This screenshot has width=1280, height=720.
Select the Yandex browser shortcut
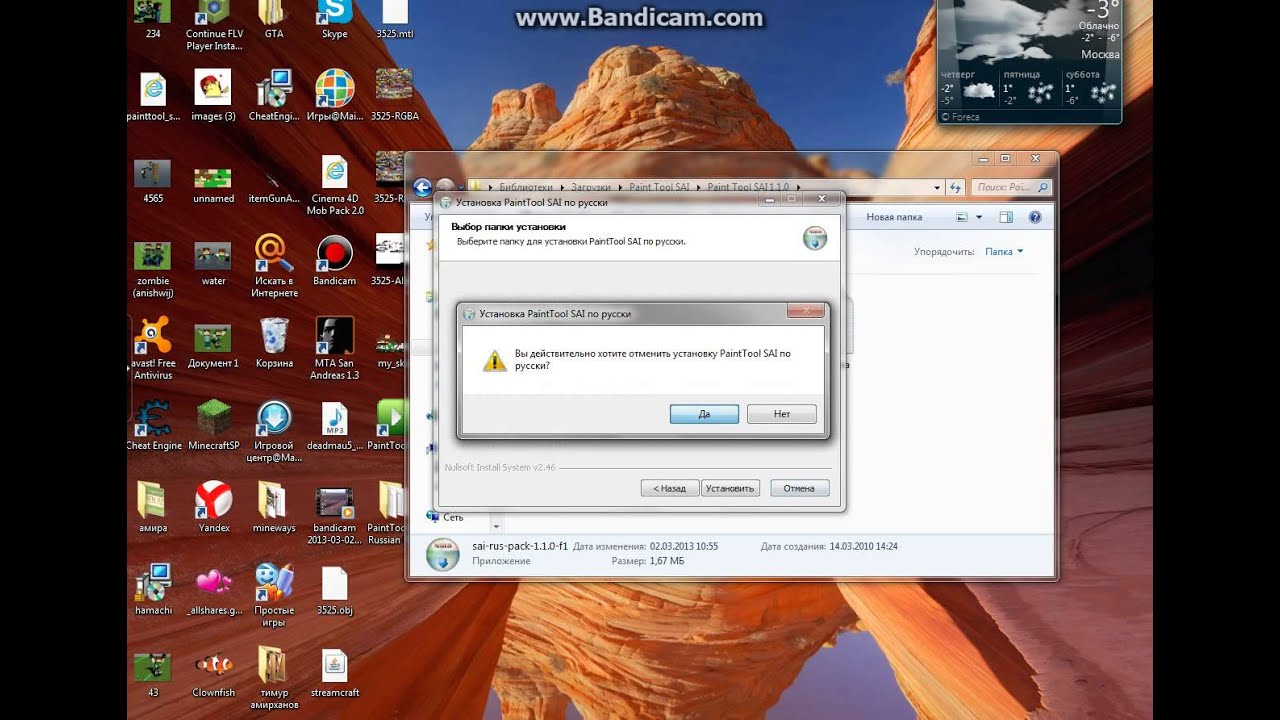click(x=214, y=507)
